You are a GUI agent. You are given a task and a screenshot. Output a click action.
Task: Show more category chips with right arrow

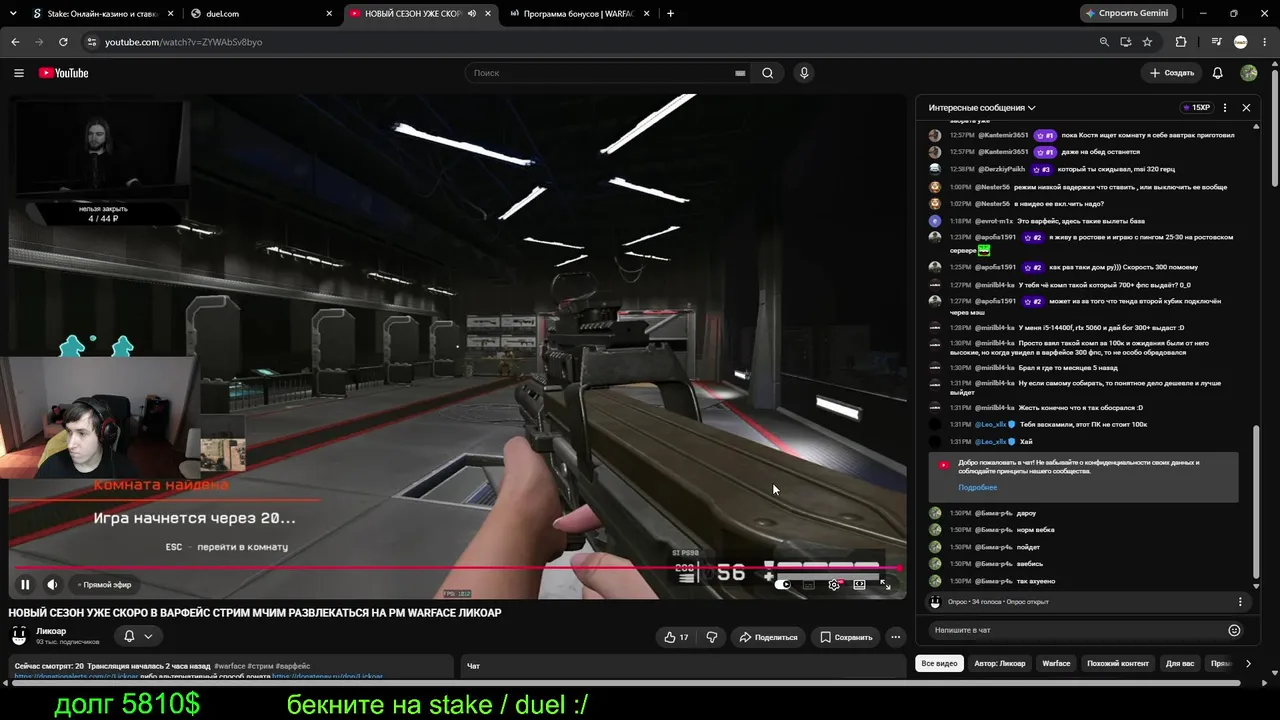[1248, 663]
